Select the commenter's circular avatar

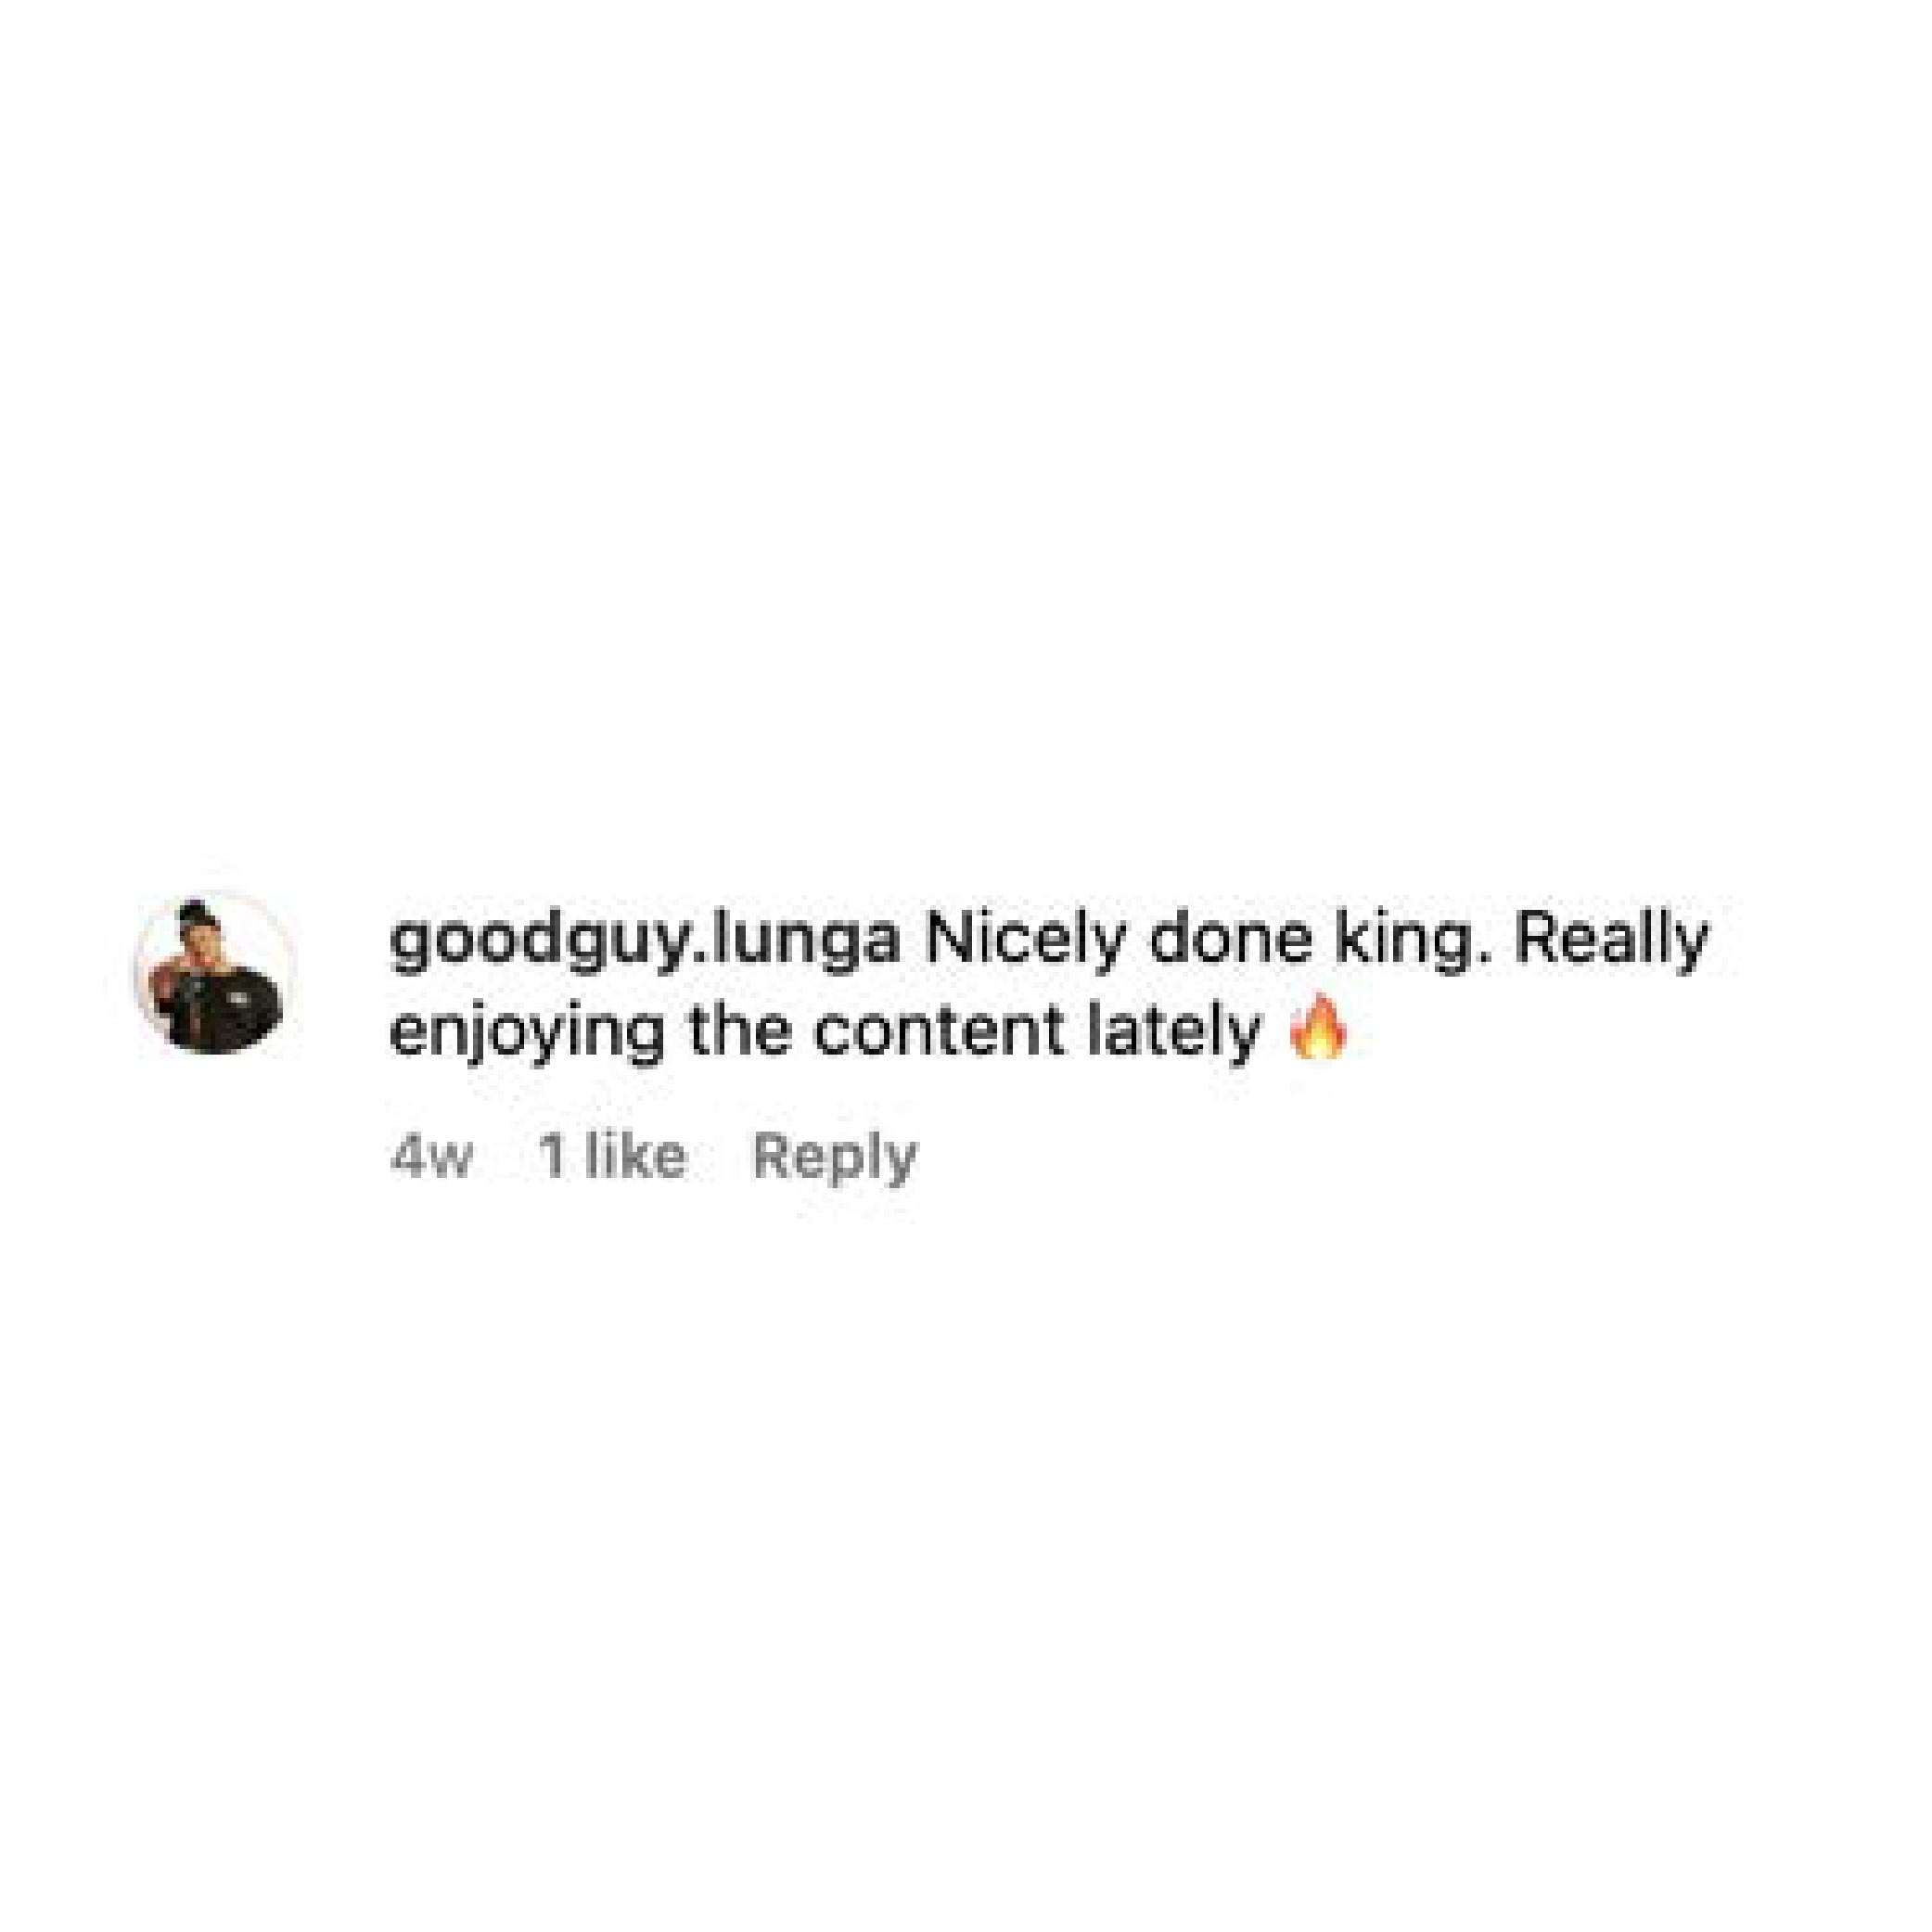pos(215,973)
